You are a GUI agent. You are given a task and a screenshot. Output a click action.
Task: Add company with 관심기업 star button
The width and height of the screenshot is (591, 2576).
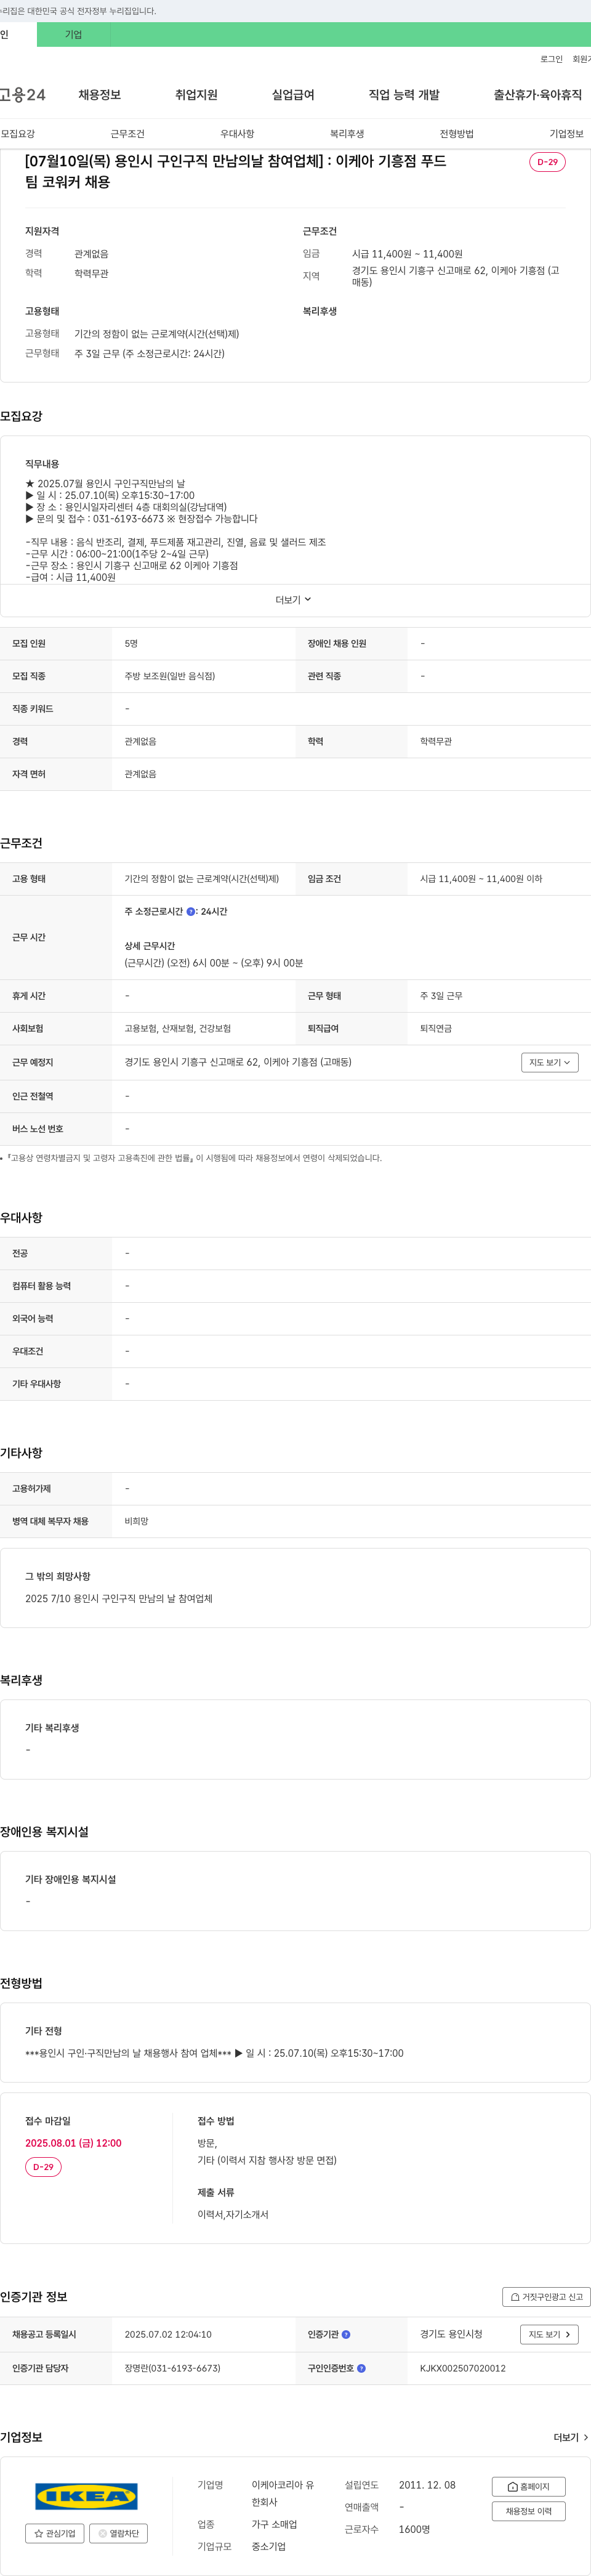tap(54, 2533)
